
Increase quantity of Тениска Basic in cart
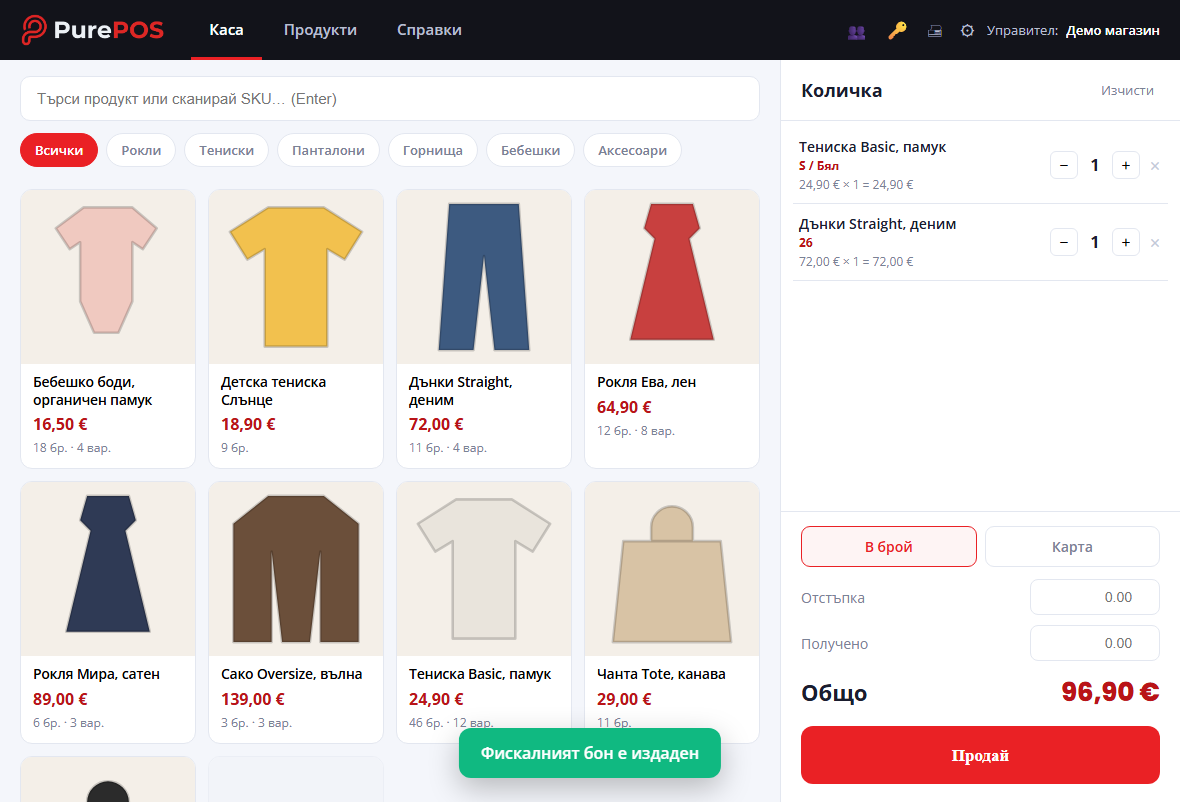tap(1125, 166)
